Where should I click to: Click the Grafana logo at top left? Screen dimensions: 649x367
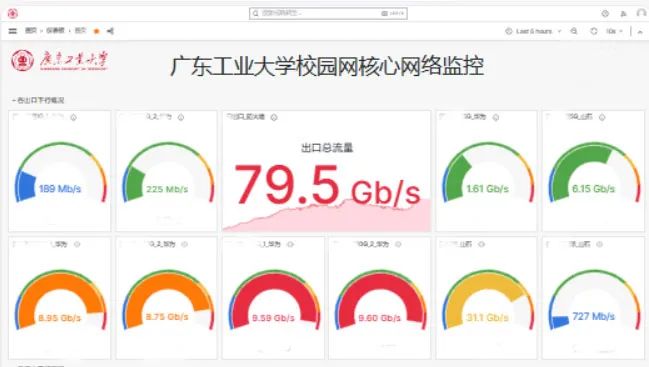point(13,14)
